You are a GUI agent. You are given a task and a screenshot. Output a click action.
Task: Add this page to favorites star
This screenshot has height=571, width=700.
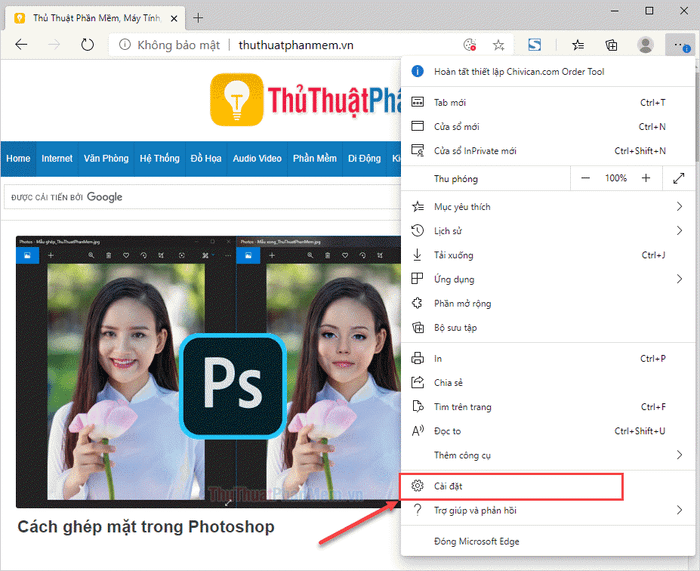point(498,45)
